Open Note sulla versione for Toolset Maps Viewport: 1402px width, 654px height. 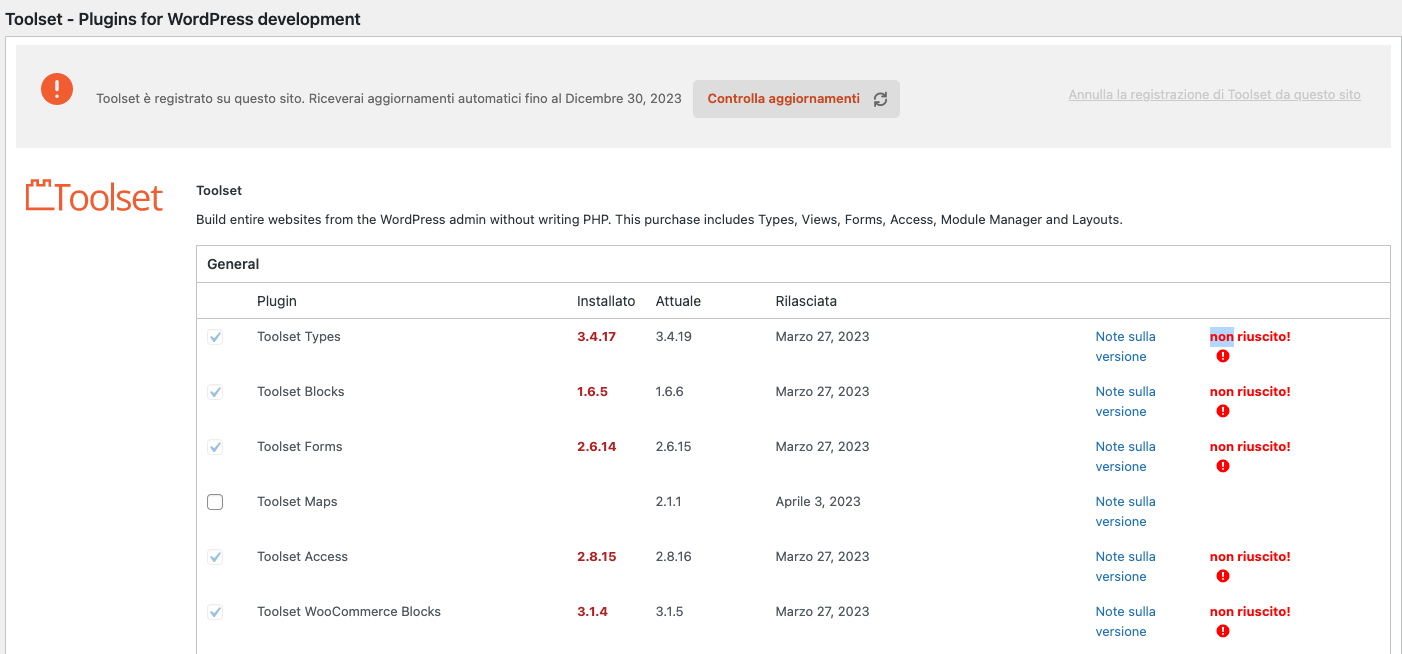1125,512
